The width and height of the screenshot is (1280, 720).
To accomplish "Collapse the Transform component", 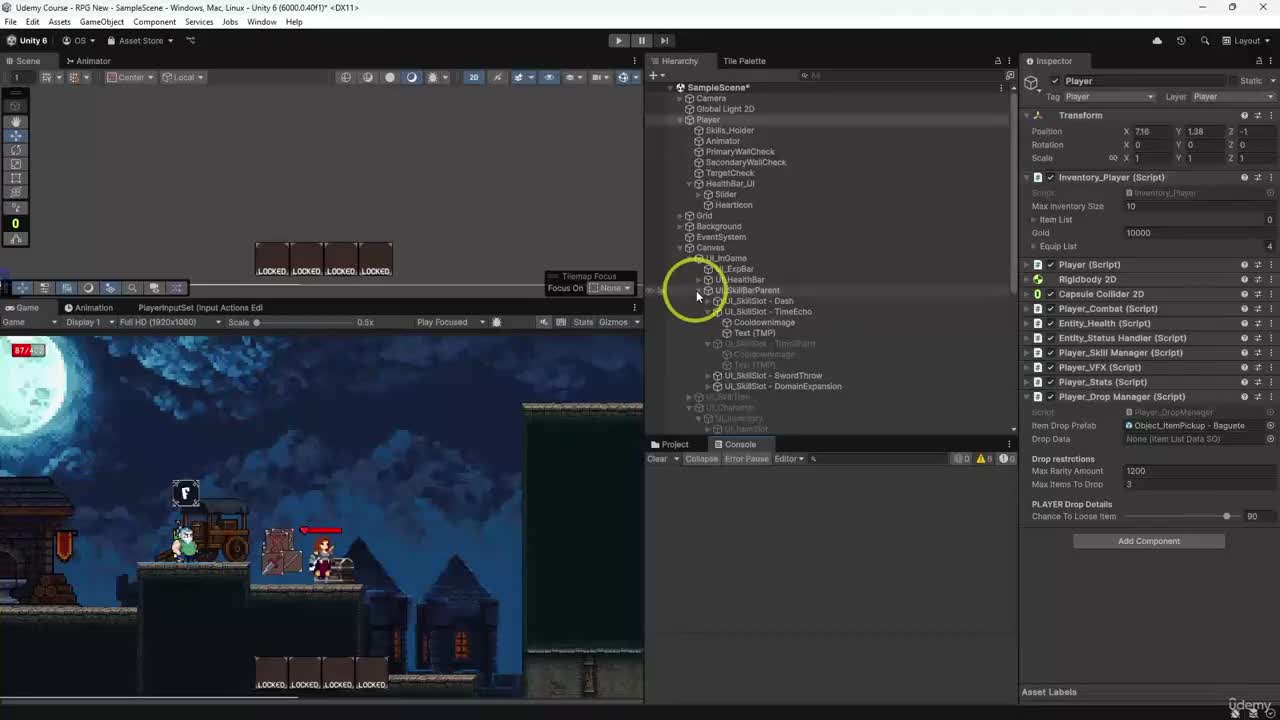I will [1026, 115].
